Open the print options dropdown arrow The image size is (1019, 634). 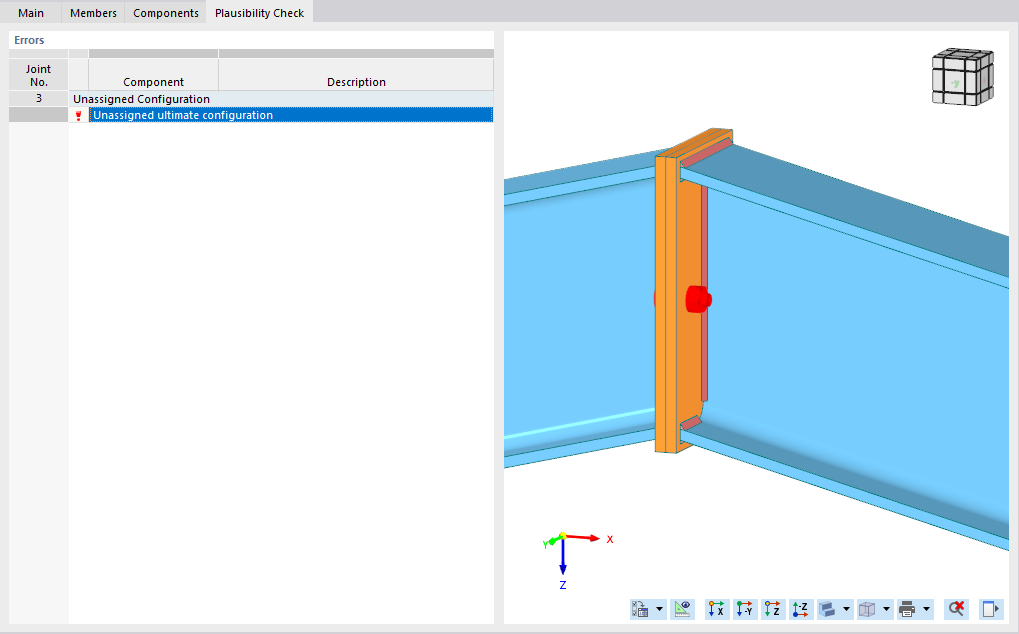pyautogui.click(x=927, y=609)
